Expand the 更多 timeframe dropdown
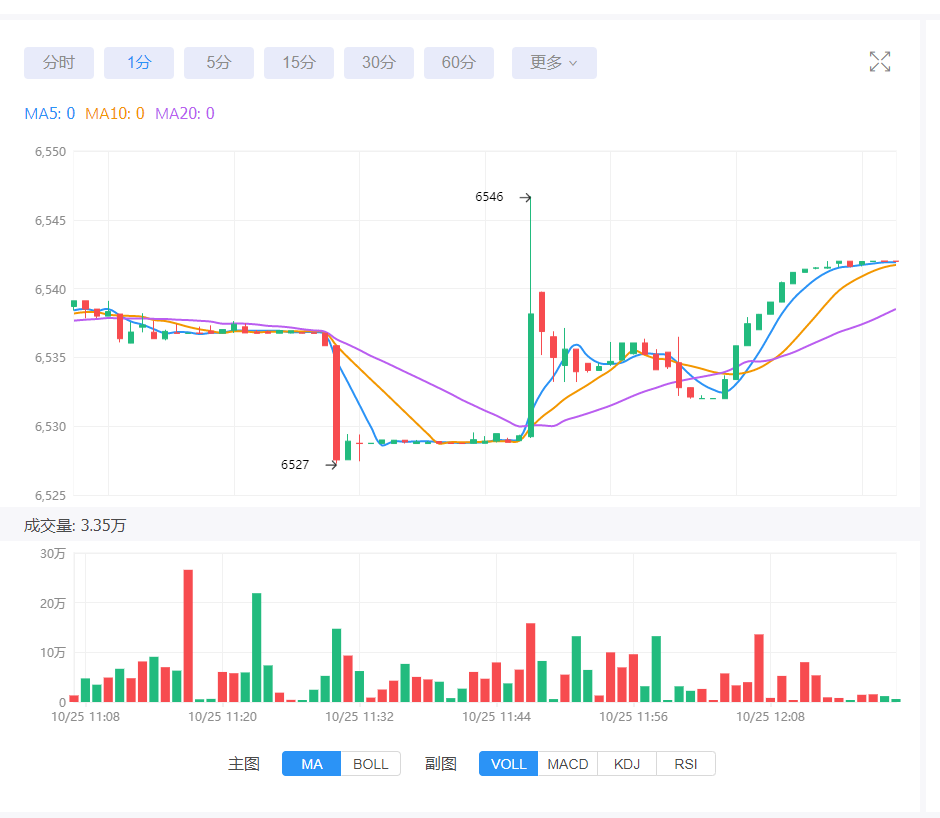 (554, 62)
